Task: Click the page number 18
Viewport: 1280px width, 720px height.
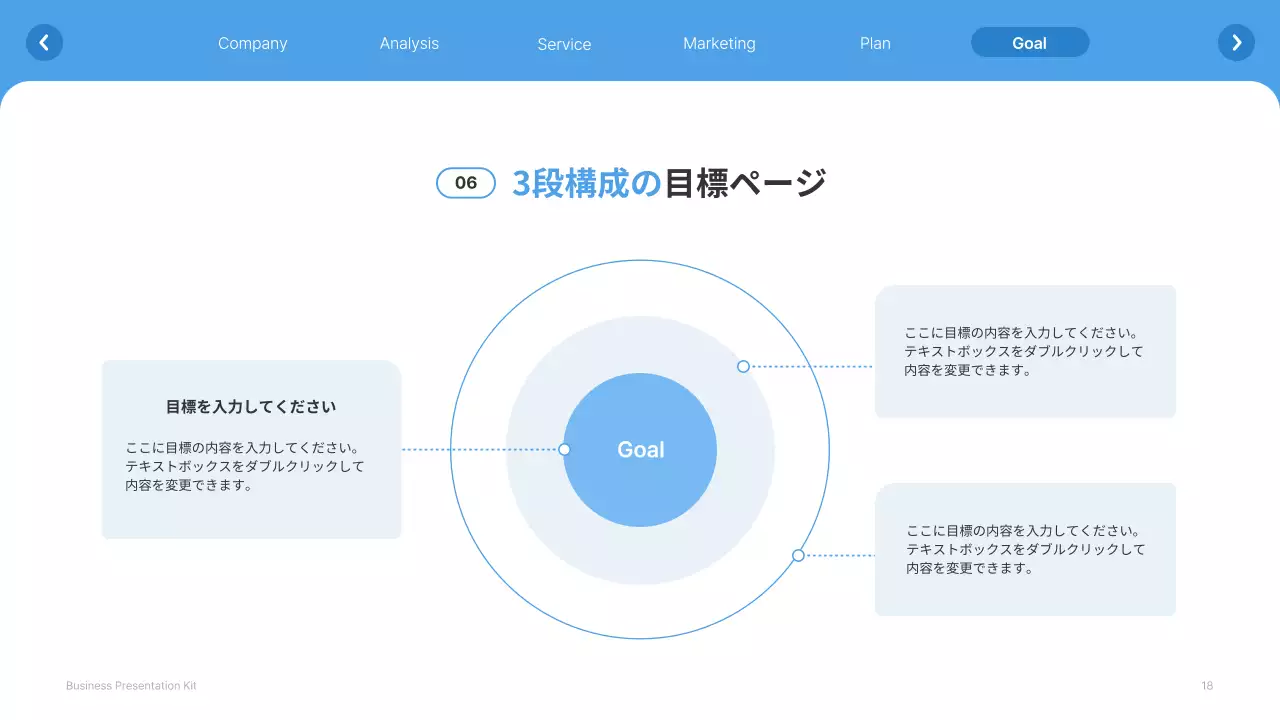Action: pyautogui.click(x=1206, y=685)
